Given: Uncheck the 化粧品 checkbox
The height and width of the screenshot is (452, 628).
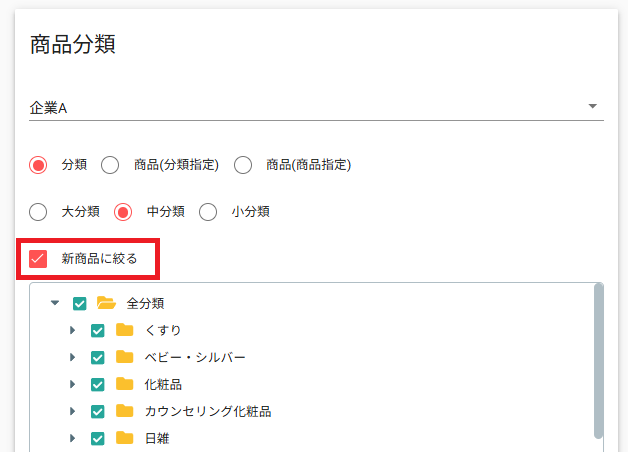Looking at the screenshot, I should 98,384.
